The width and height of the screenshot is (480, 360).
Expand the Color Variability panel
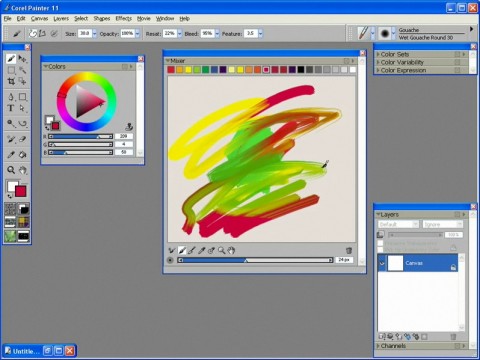[x=378, y=62]
